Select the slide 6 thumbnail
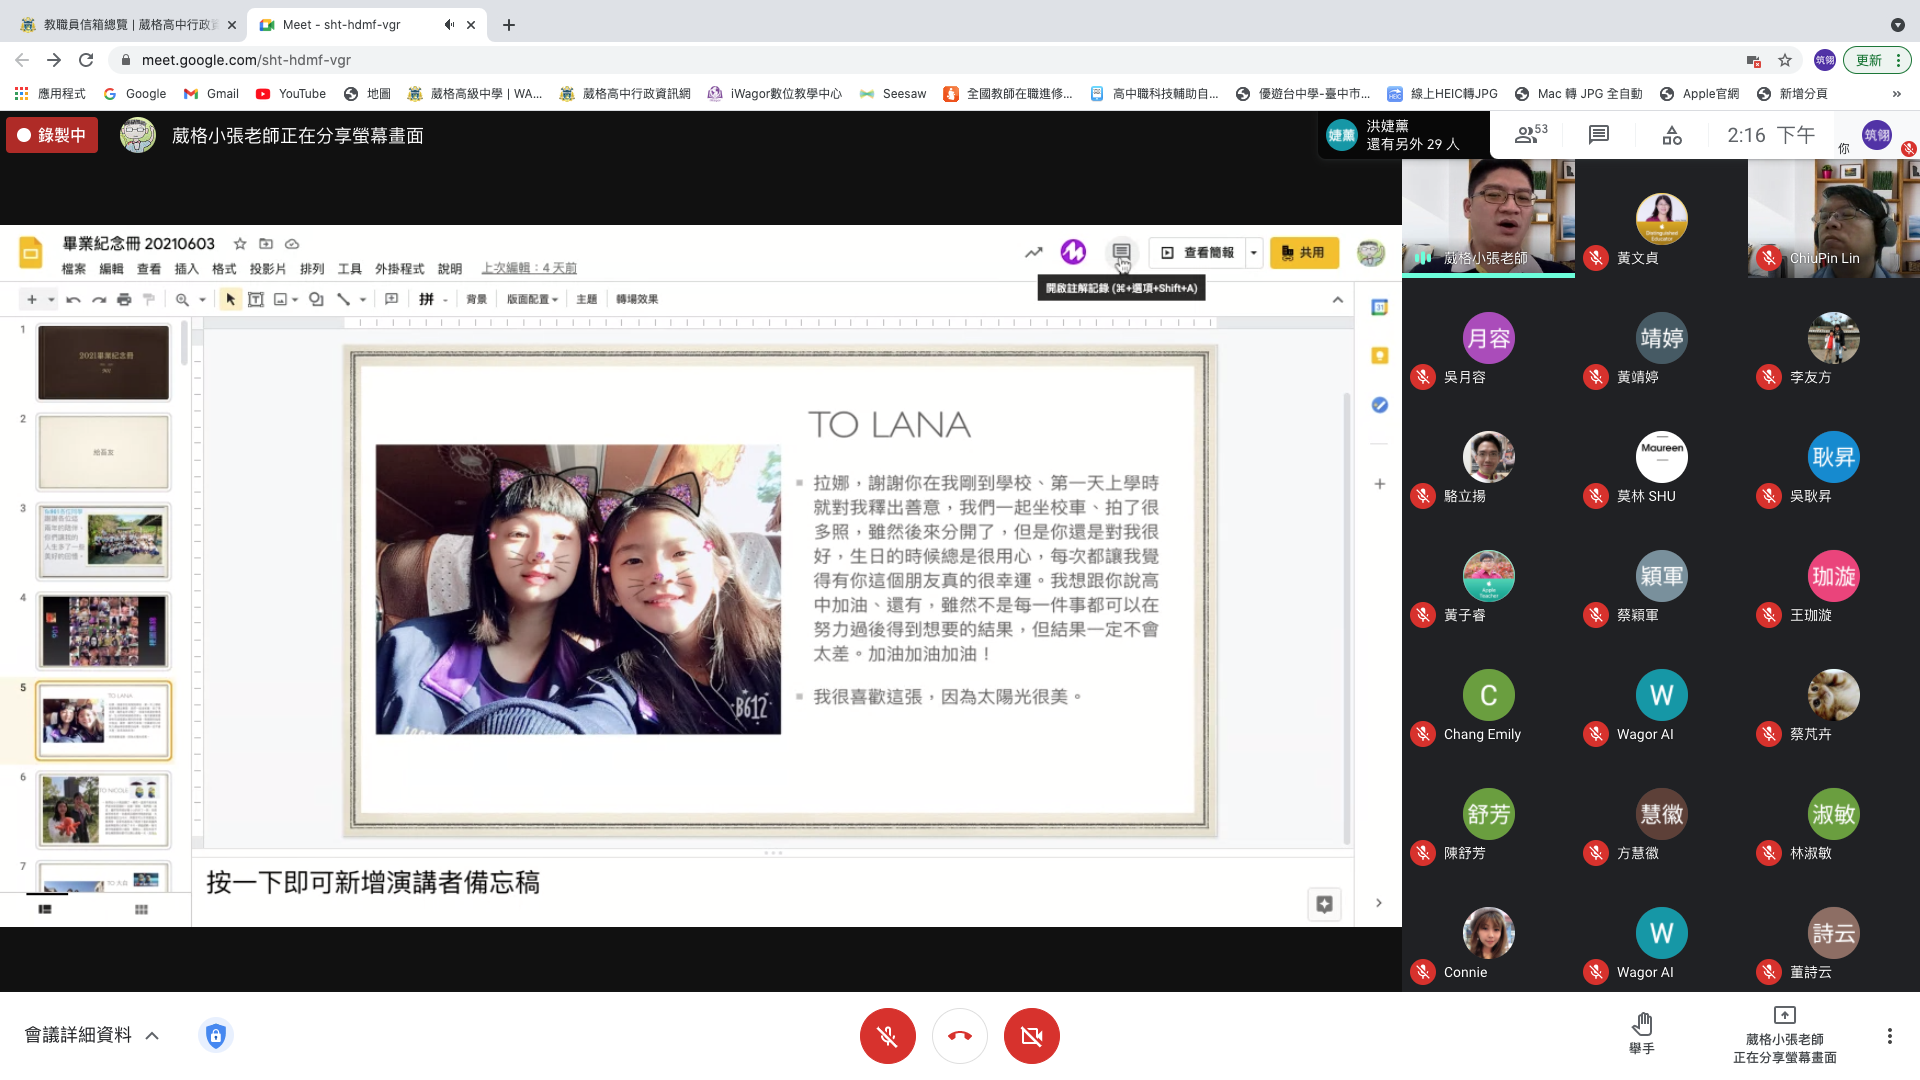Screen dimensions: 1920x1080 pos(103,808)
